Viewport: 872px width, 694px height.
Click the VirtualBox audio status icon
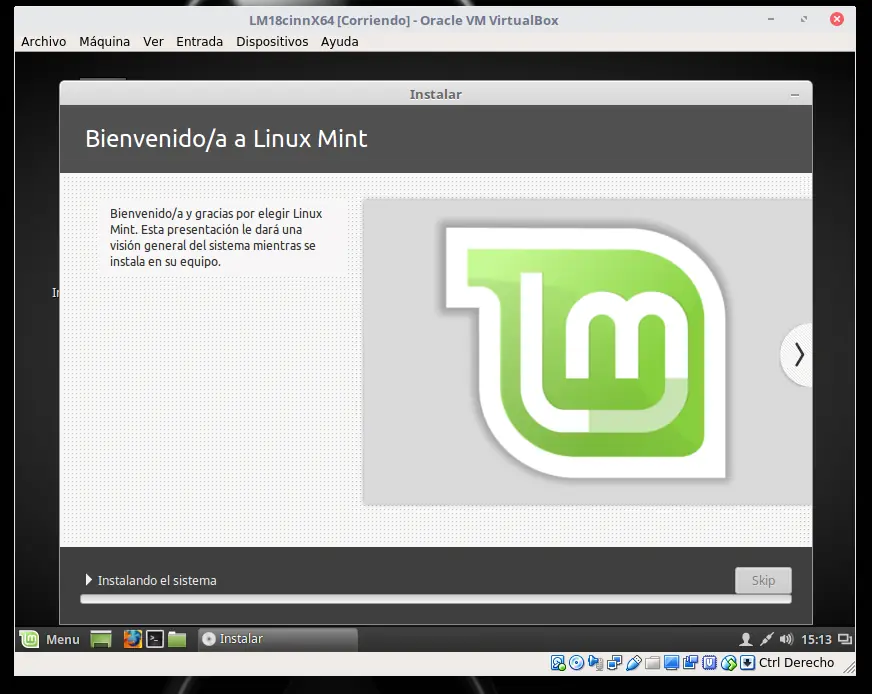click(596, 663)
